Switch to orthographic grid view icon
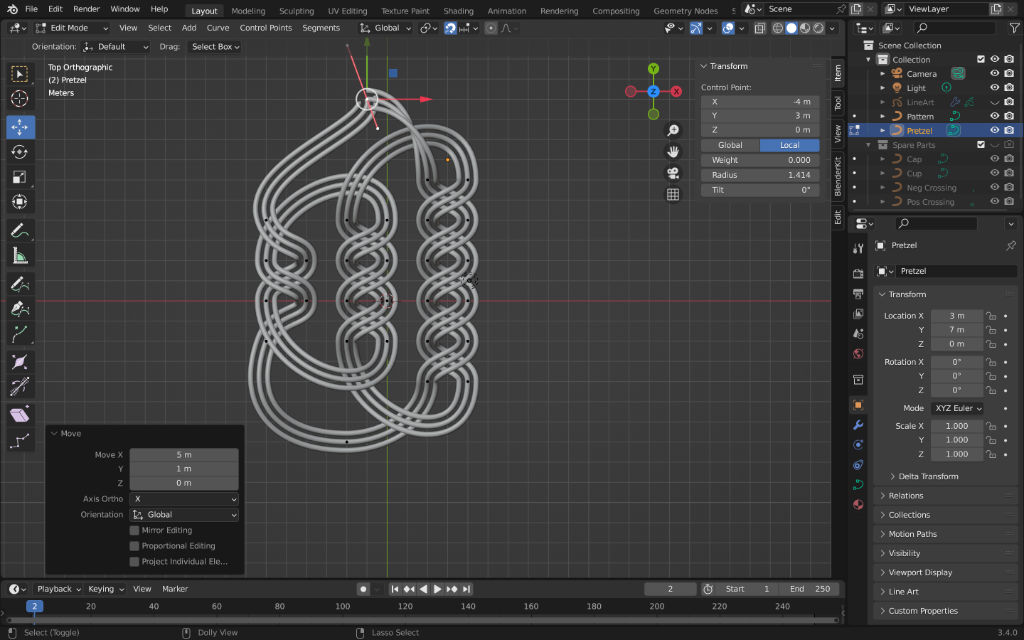 [673, 194]
